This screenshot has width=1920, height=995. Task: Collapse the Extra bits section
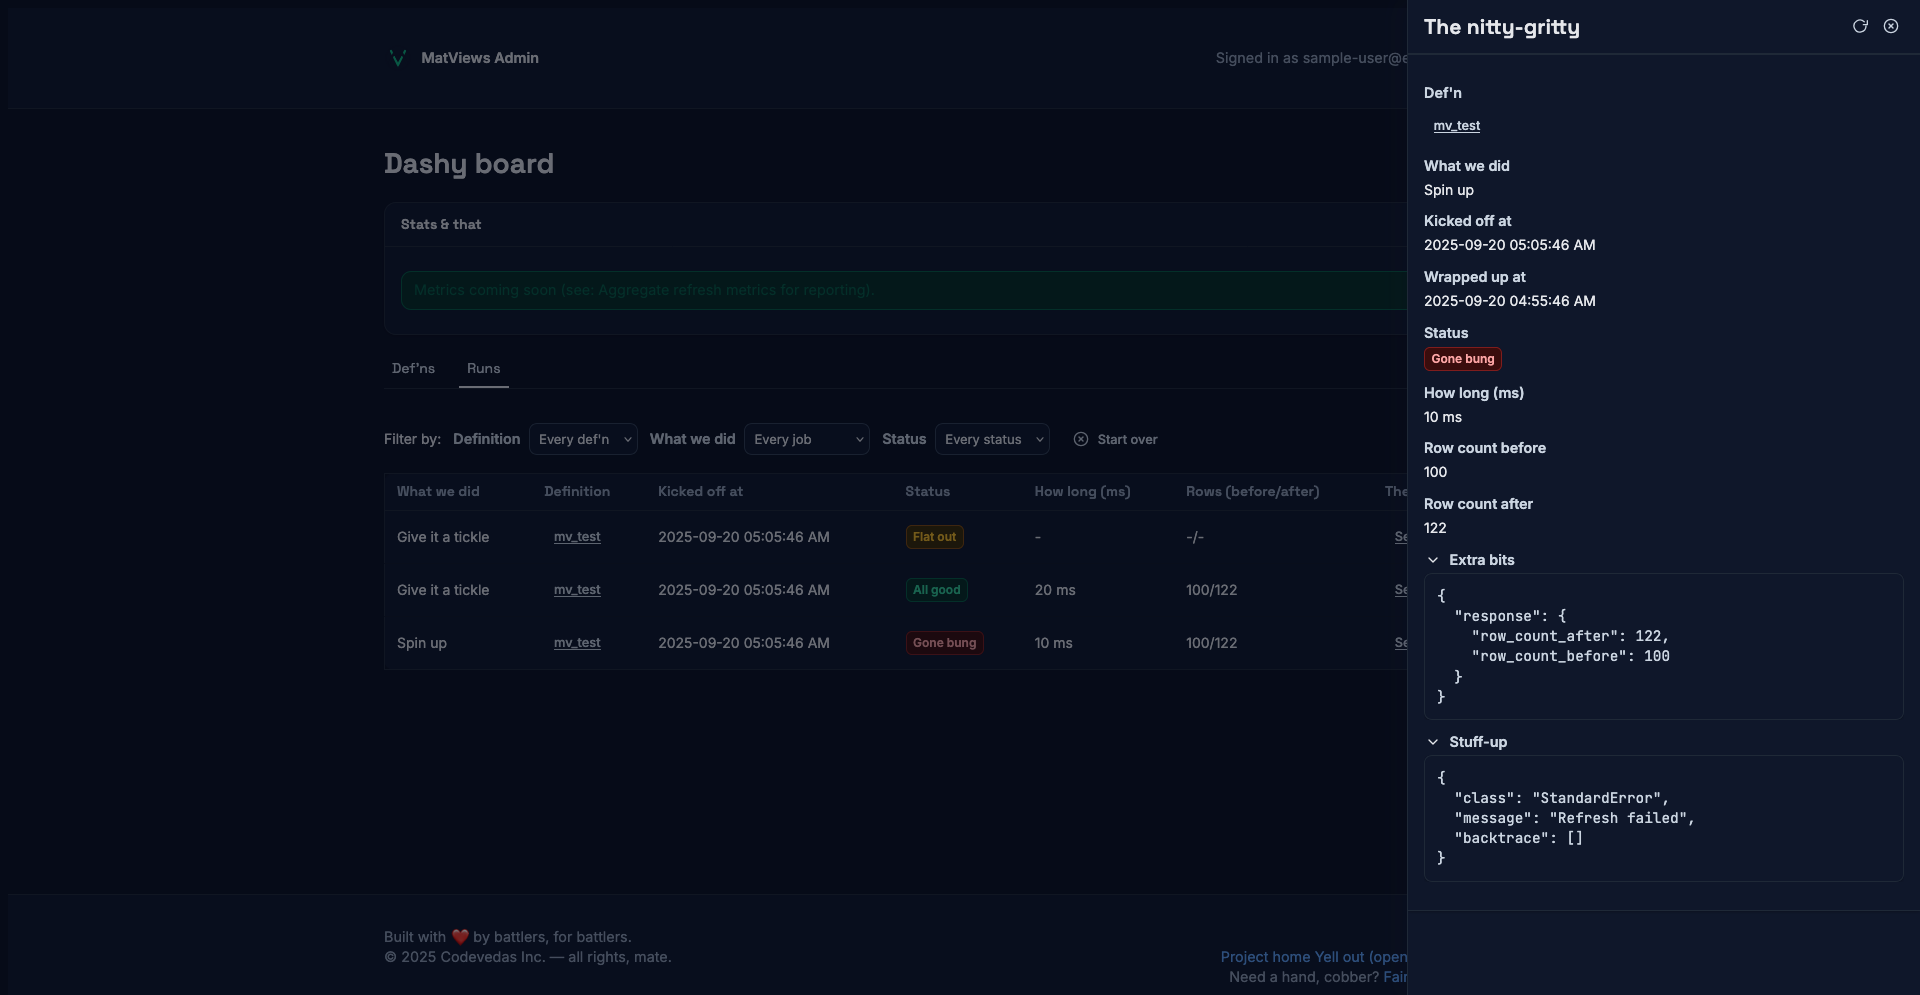click(x=1433, y=560)
